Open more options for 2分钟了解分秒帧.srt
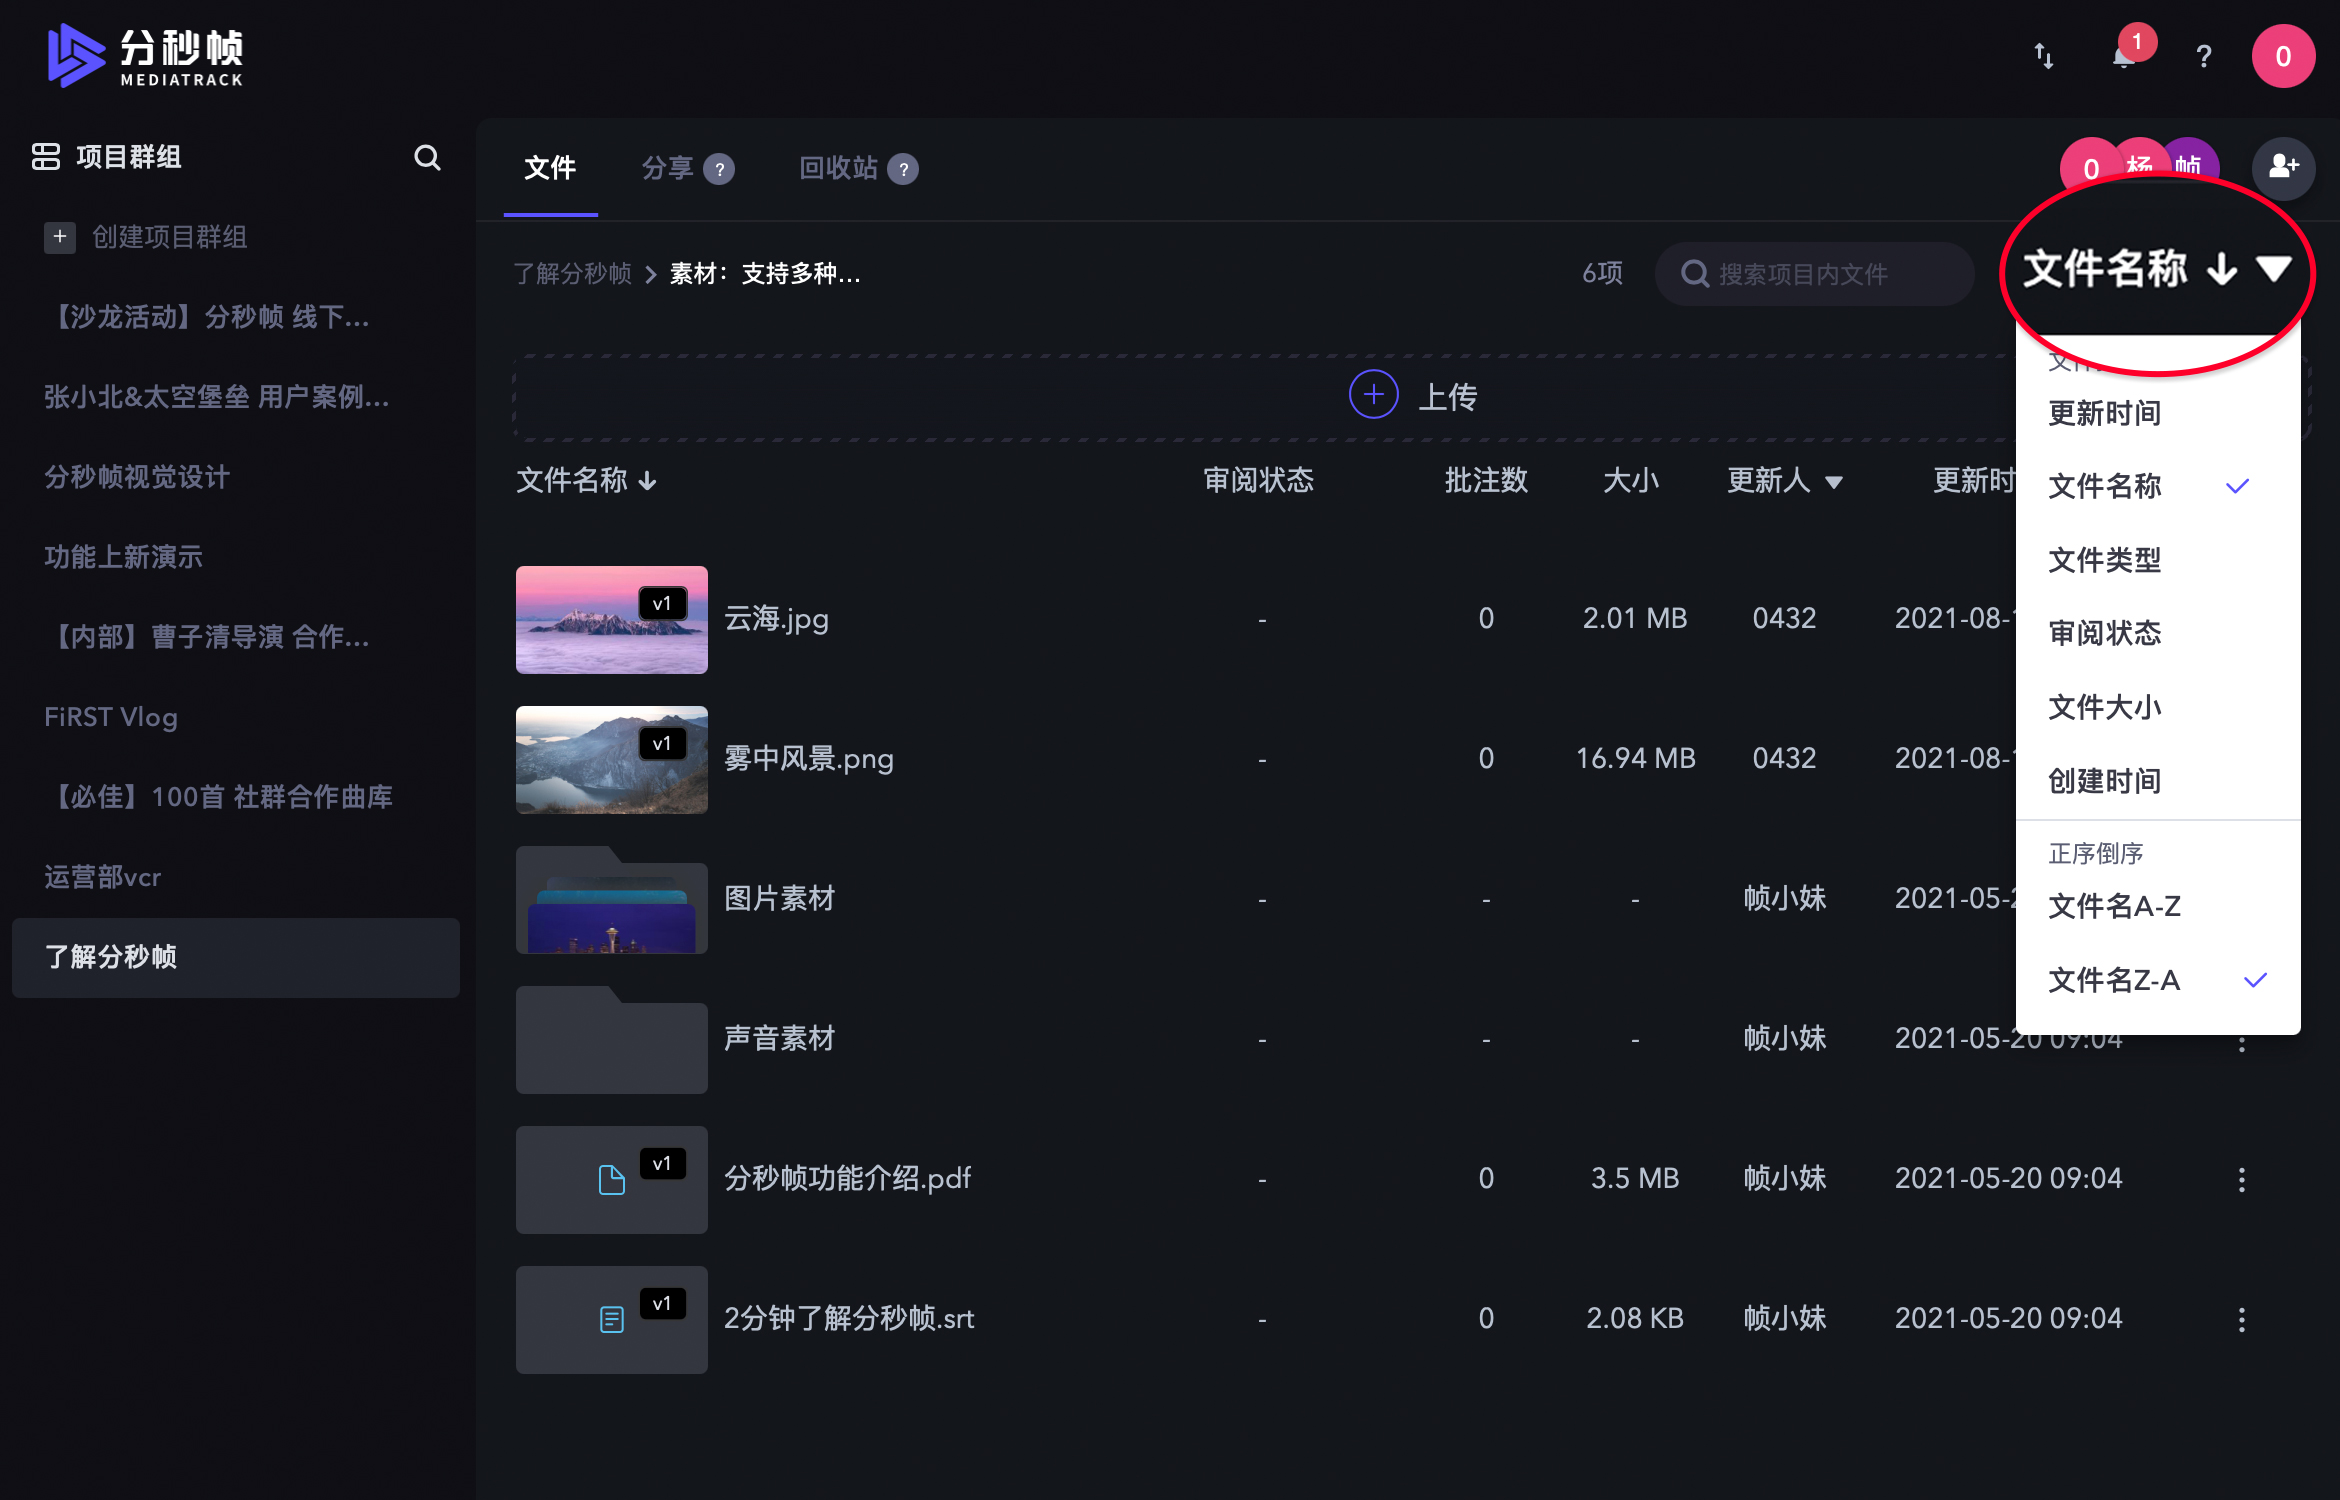 tap(2241, 1319)
